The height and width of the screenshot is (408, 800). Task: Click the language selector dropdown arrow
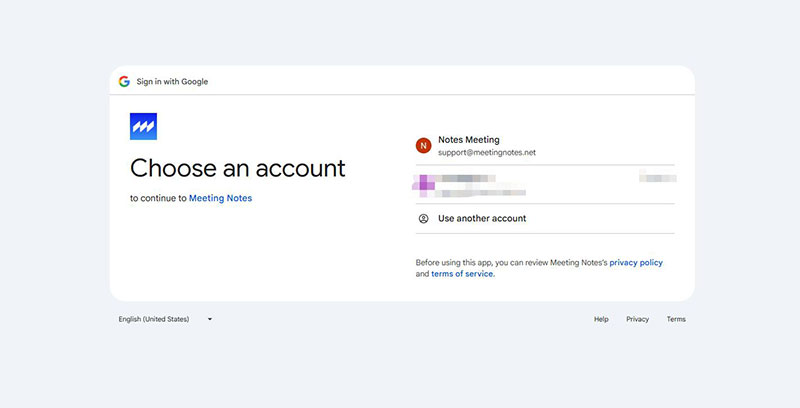[210, 319]
